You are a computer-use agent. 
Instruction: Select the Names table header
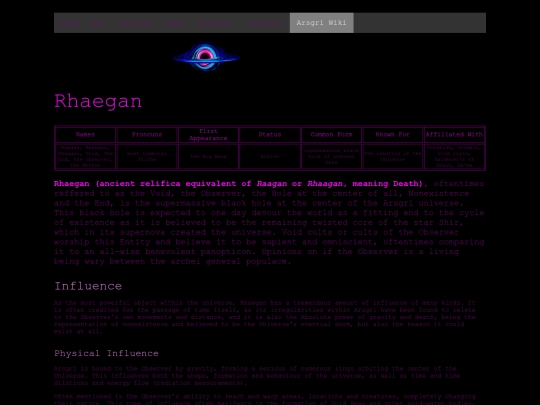tap(85, 135)
